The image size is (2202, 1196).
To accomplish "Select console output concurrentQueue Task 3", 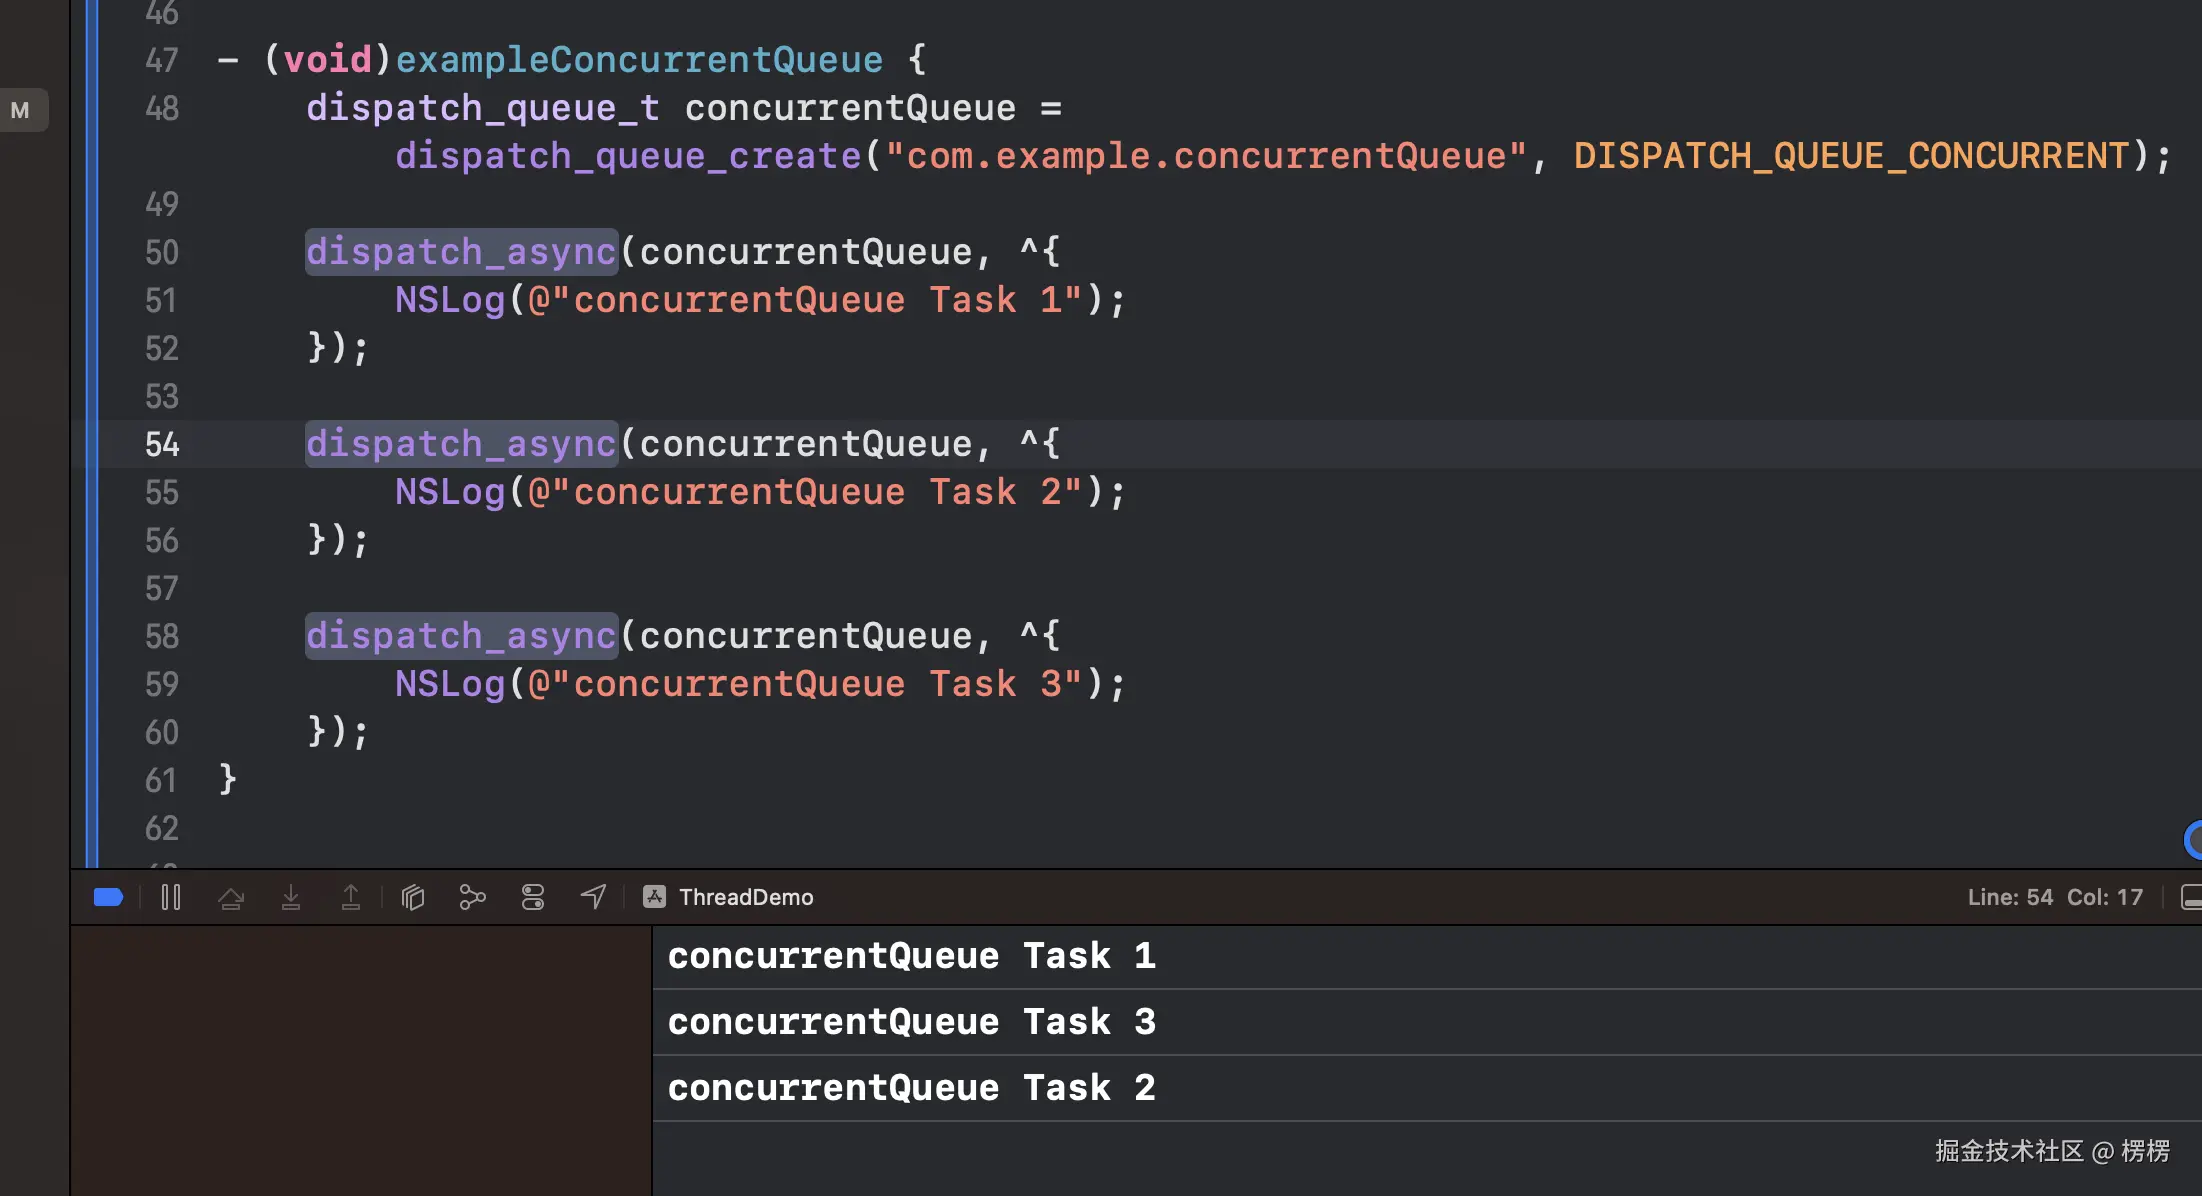I will [x=911, y=1022].
